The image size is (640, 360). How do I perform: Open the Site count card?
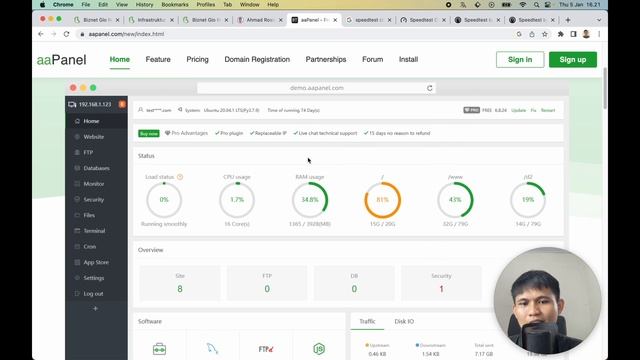tap(180, 283)
